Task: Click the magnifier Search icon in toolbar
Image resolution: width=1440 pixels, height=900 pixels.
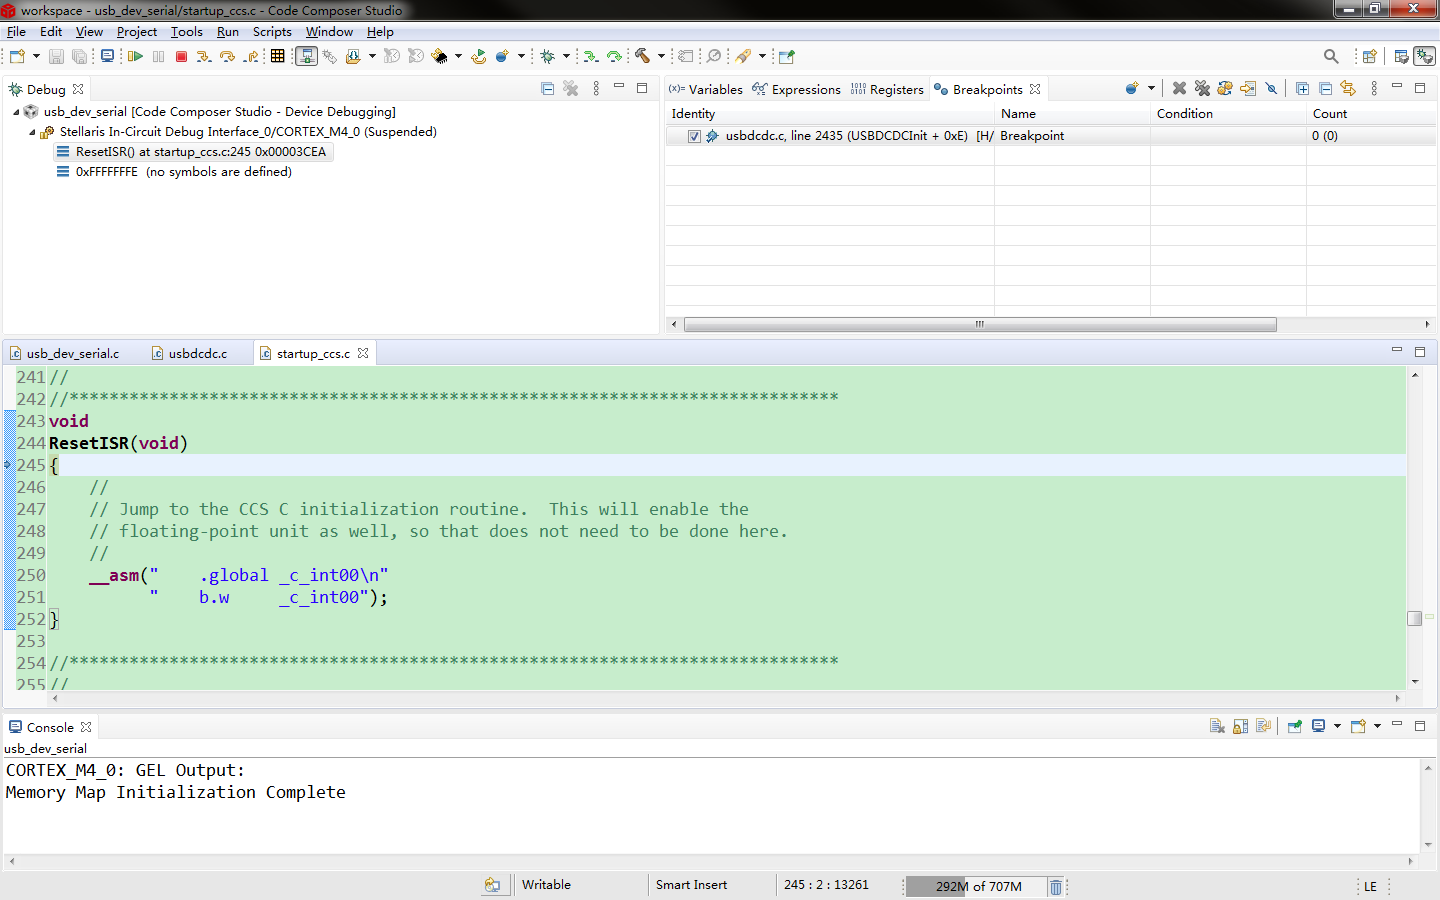Action: click(1331, 57)
